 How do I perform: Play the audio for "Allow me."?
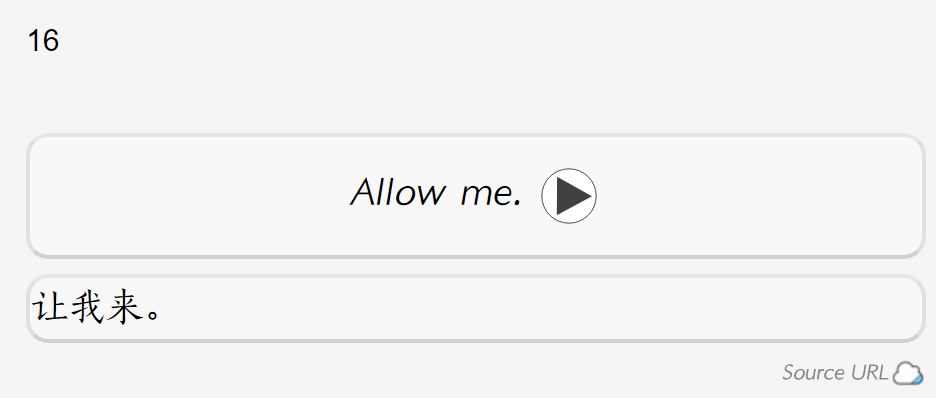tap(569, 196)
